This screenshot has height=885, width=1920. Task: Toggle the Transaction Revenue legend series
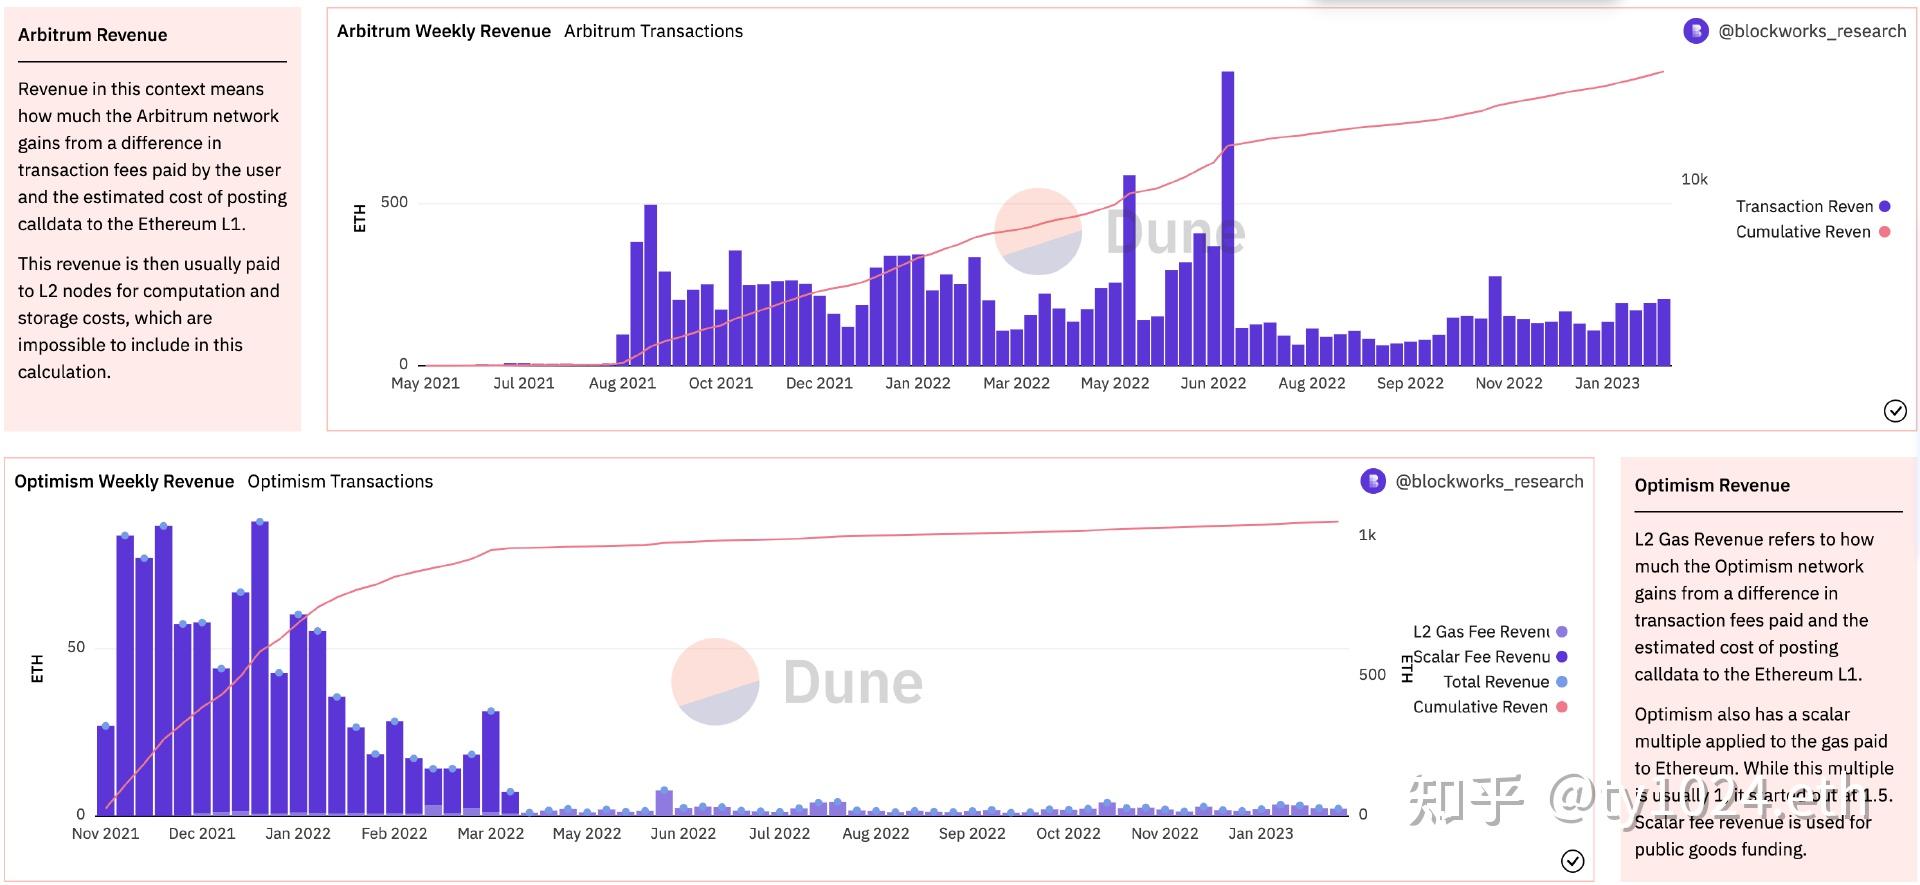[x=1813, y=206]
